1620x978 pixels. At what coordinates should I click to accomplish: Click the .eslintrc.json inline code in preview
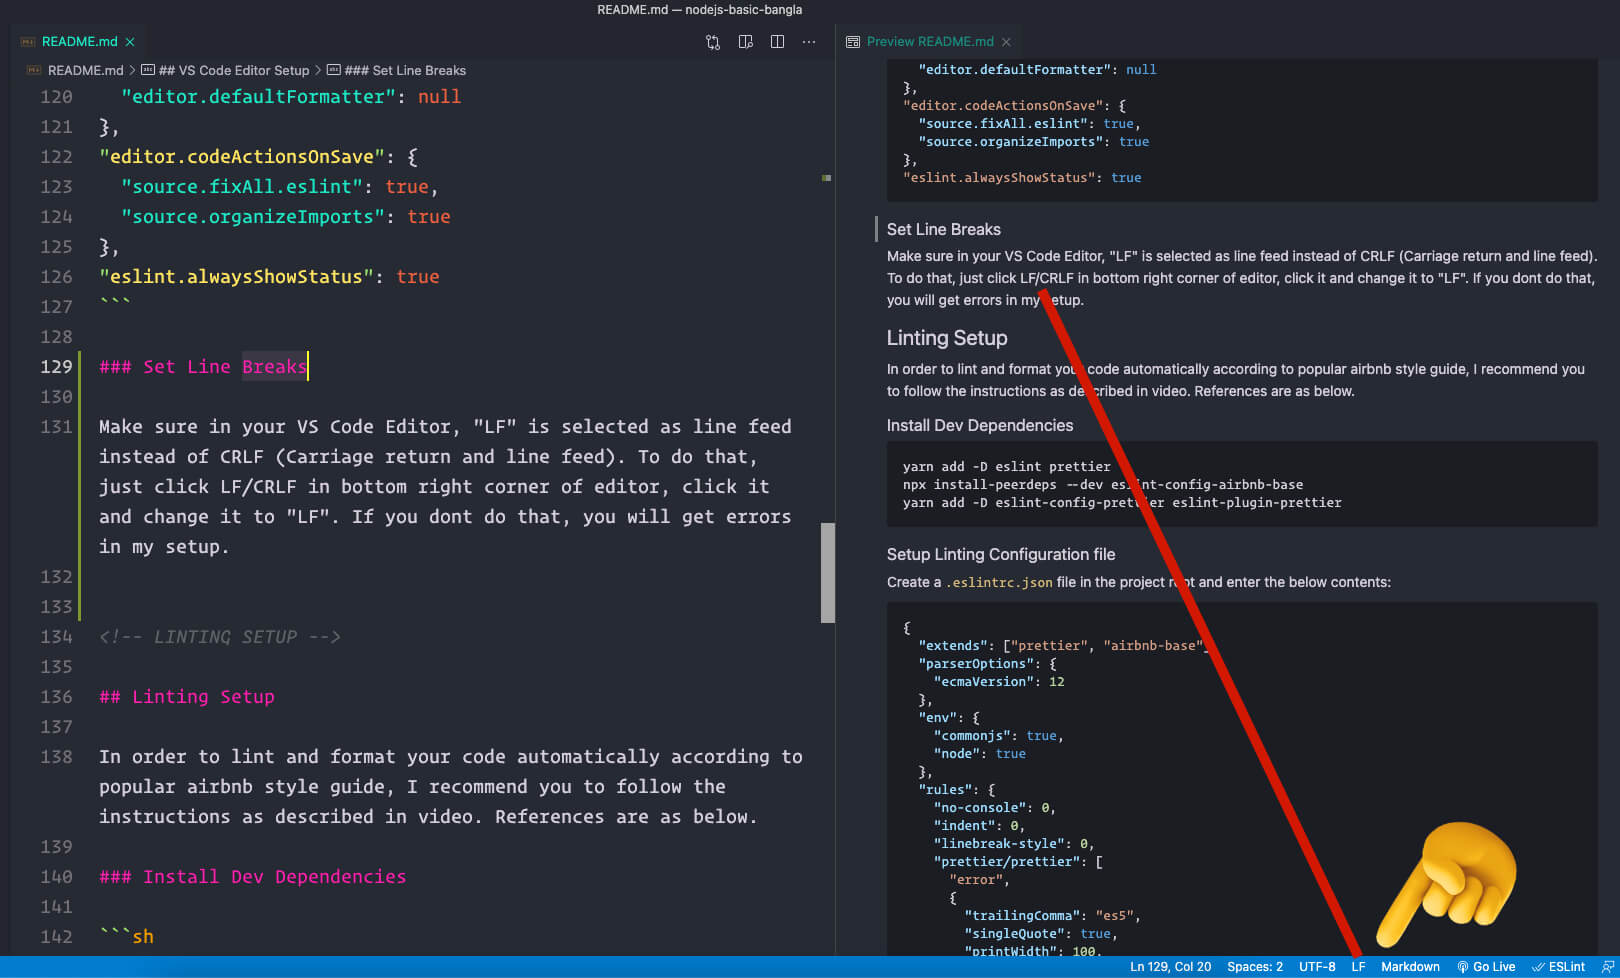[999, 582]
